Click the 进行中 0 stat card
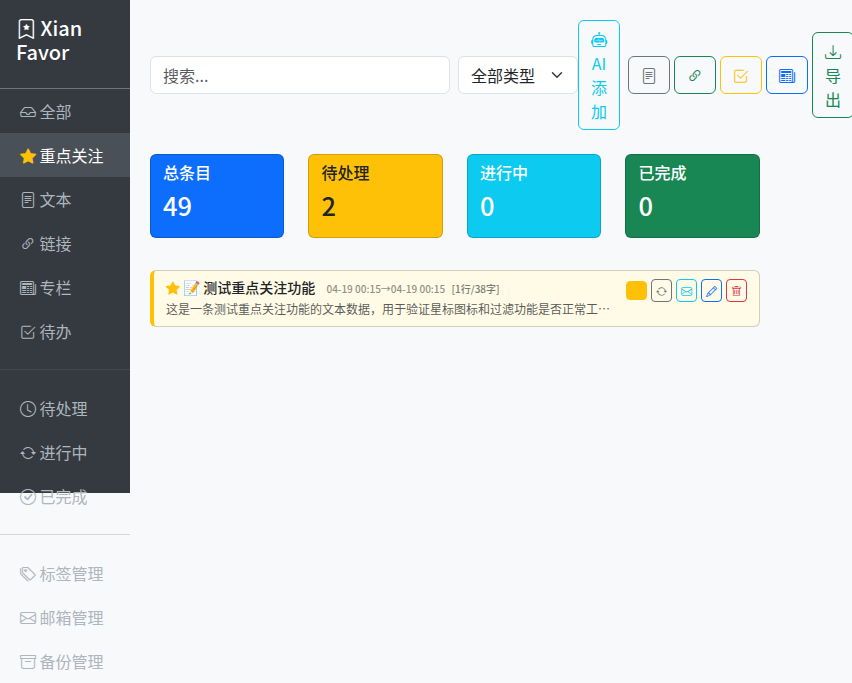This screenshot has width=852, height=683. pos(534,196)
